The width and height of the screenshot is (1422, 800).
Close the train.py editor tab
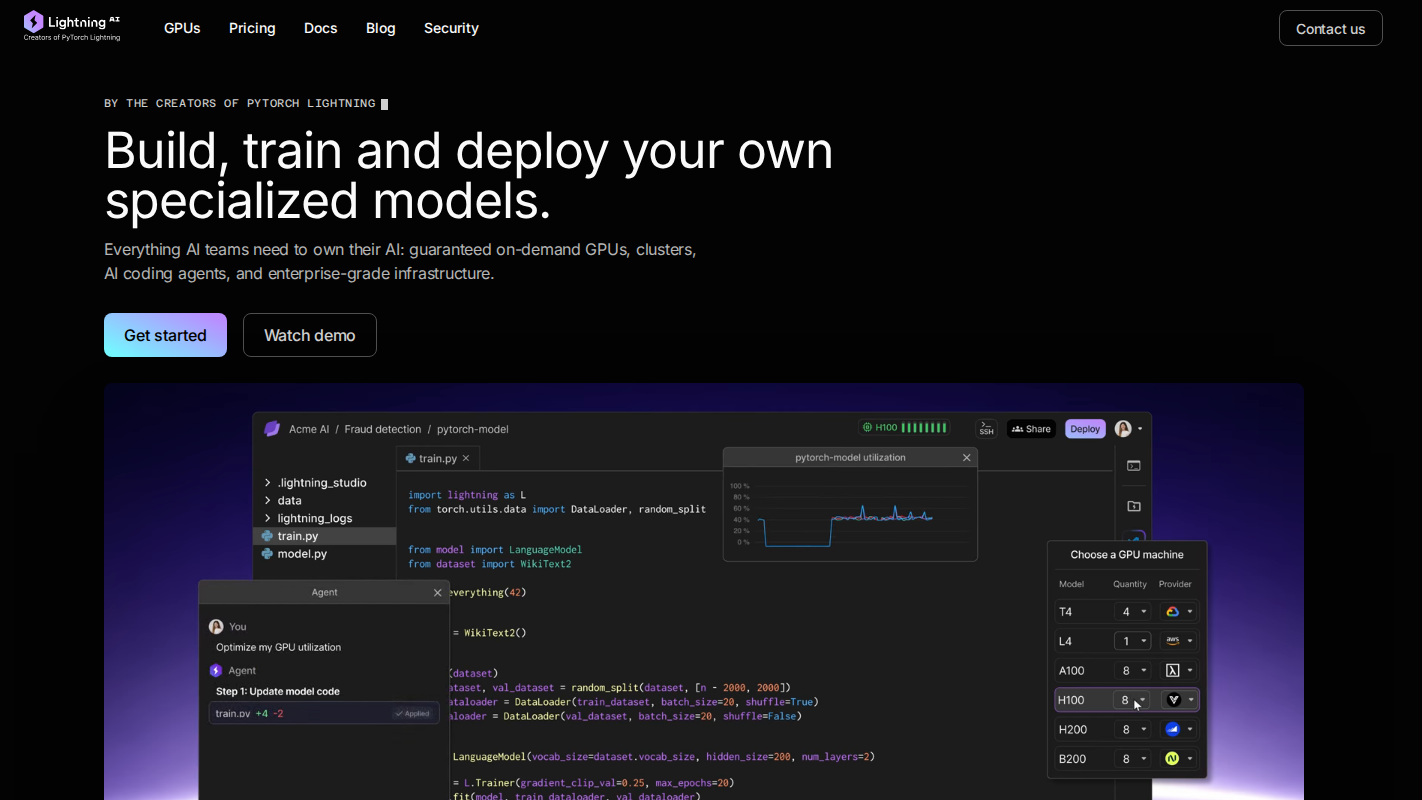466,458
